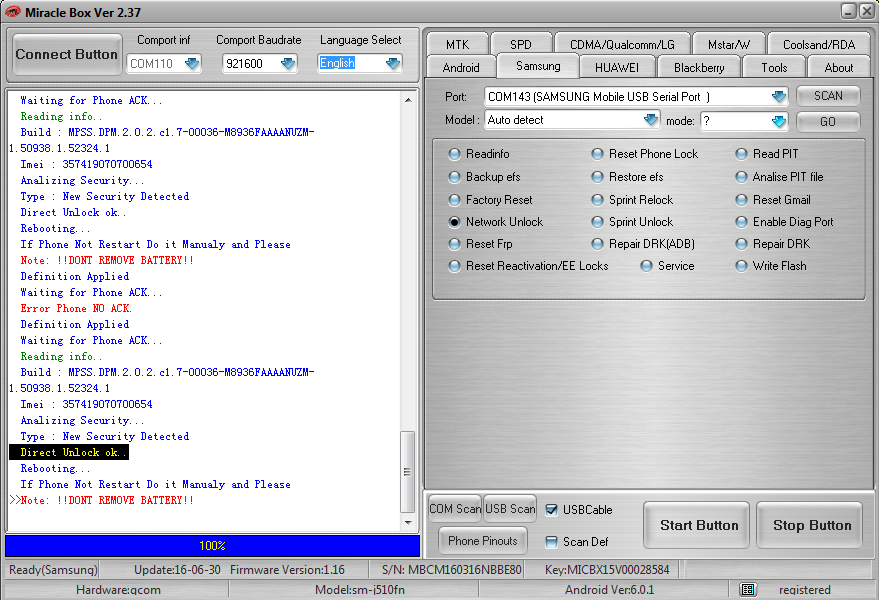
Task: Select the Reset Phone Lock radio button
Action: [598, 154]
